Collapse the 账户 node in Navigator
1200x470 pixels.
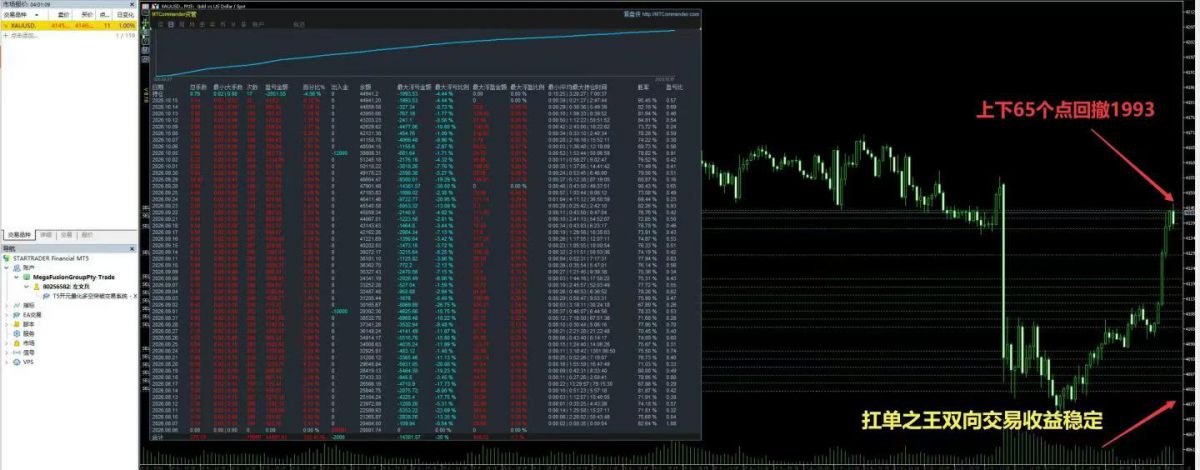point(7,268)
